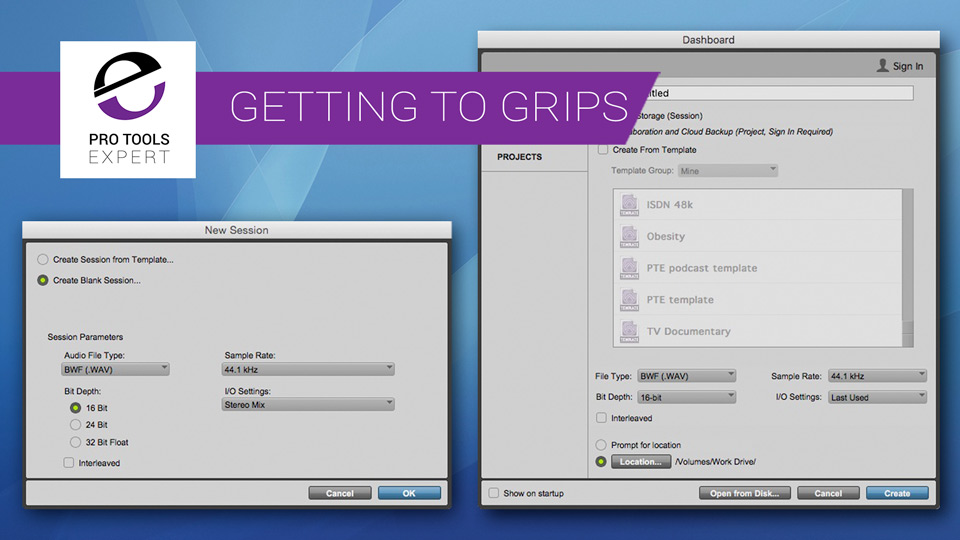Click the TV Documentary template icon
The height and width of the screenshot is (540, 960).
point(629,331)
